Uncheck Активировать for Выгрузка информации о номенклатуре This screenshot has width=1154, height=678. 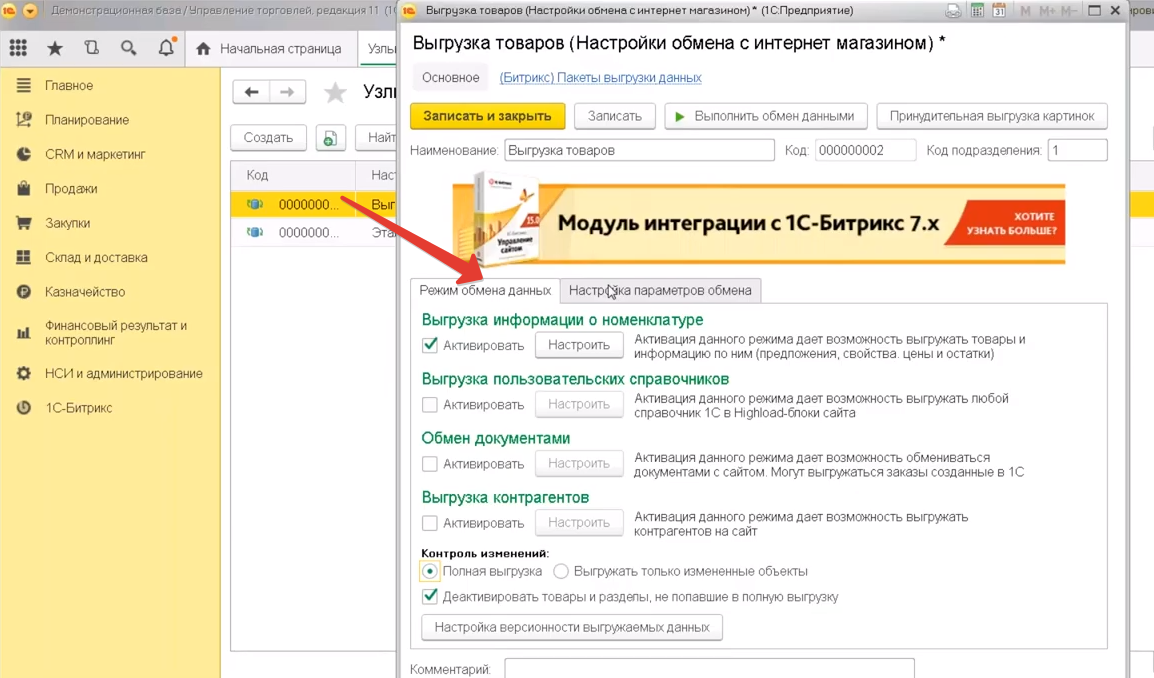click(430, 345)
